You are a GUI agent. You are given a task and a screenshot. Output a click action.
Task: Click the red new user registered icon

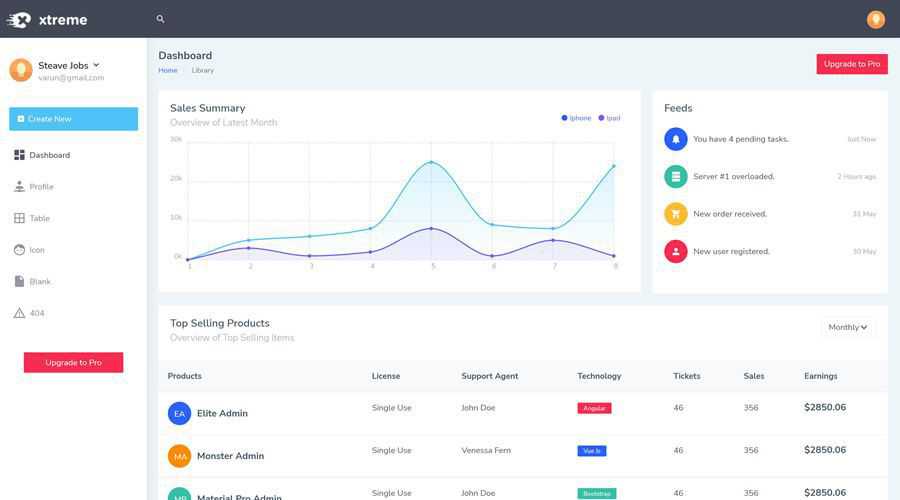tap(676, 251)
